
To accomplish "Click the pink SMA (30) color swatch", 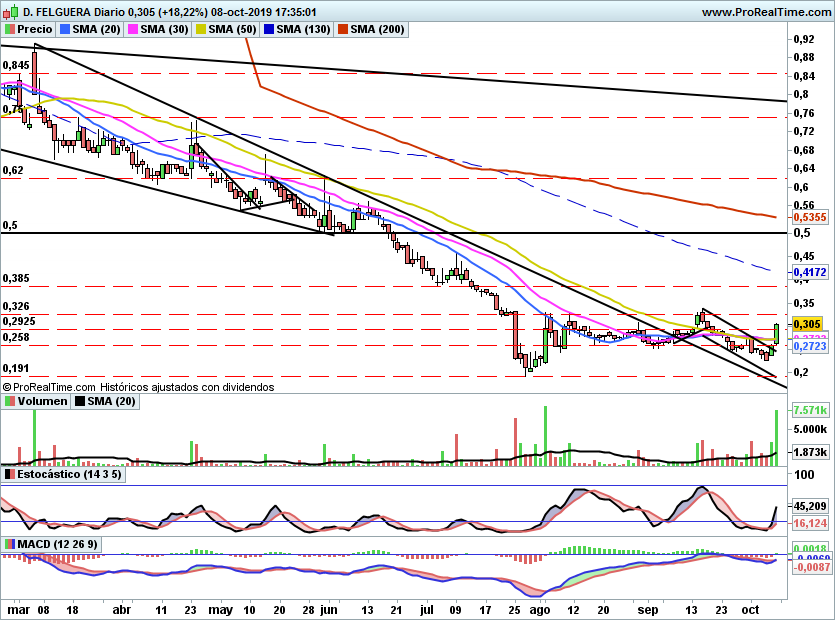I will pyautogui.click(x=132, y=30).
